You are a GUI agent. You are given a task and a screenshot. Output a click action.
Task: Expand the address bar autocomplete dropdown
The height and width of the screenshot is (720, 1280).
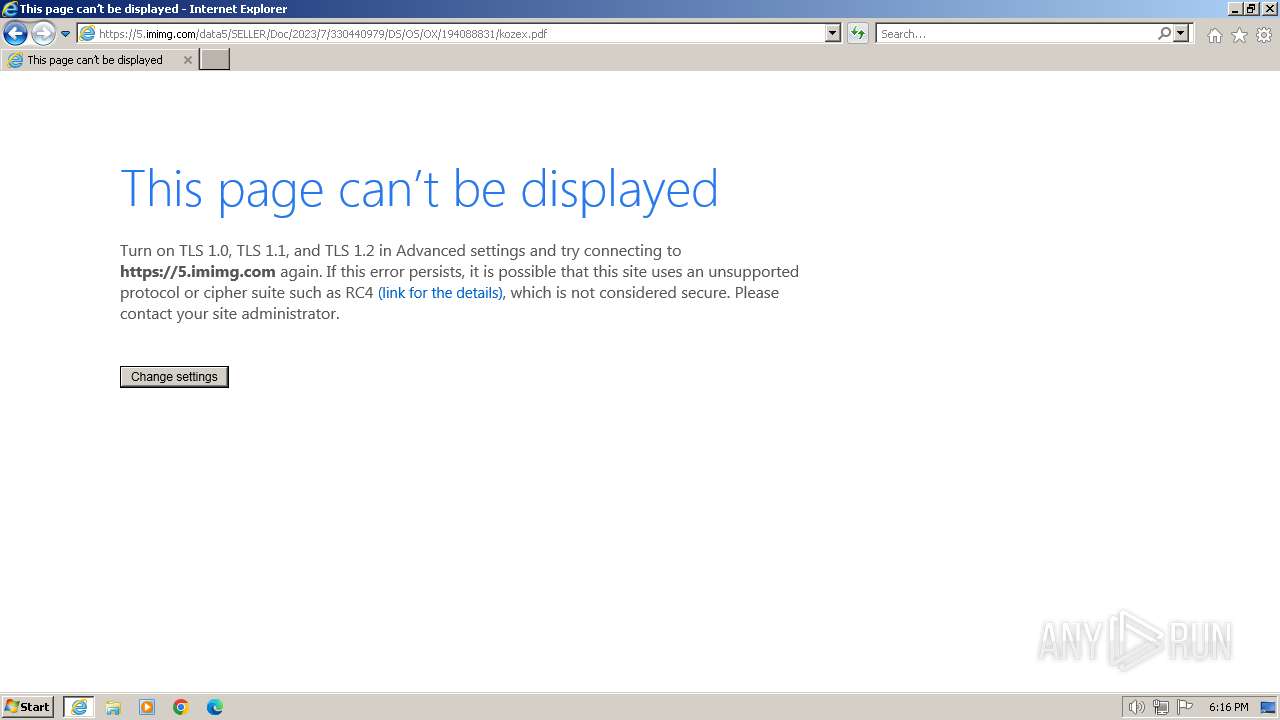pyautogui.click(x=833, y=33)
